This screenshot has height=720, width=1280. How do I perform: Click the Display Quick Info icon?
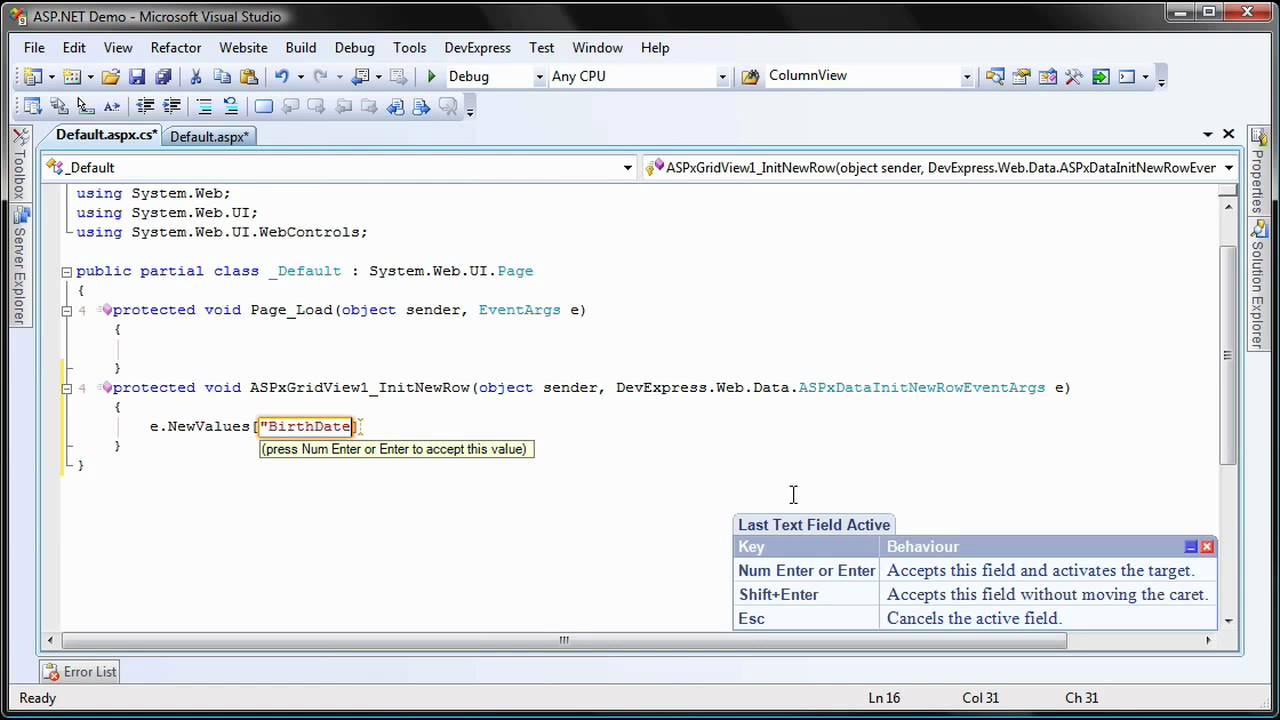85,106
